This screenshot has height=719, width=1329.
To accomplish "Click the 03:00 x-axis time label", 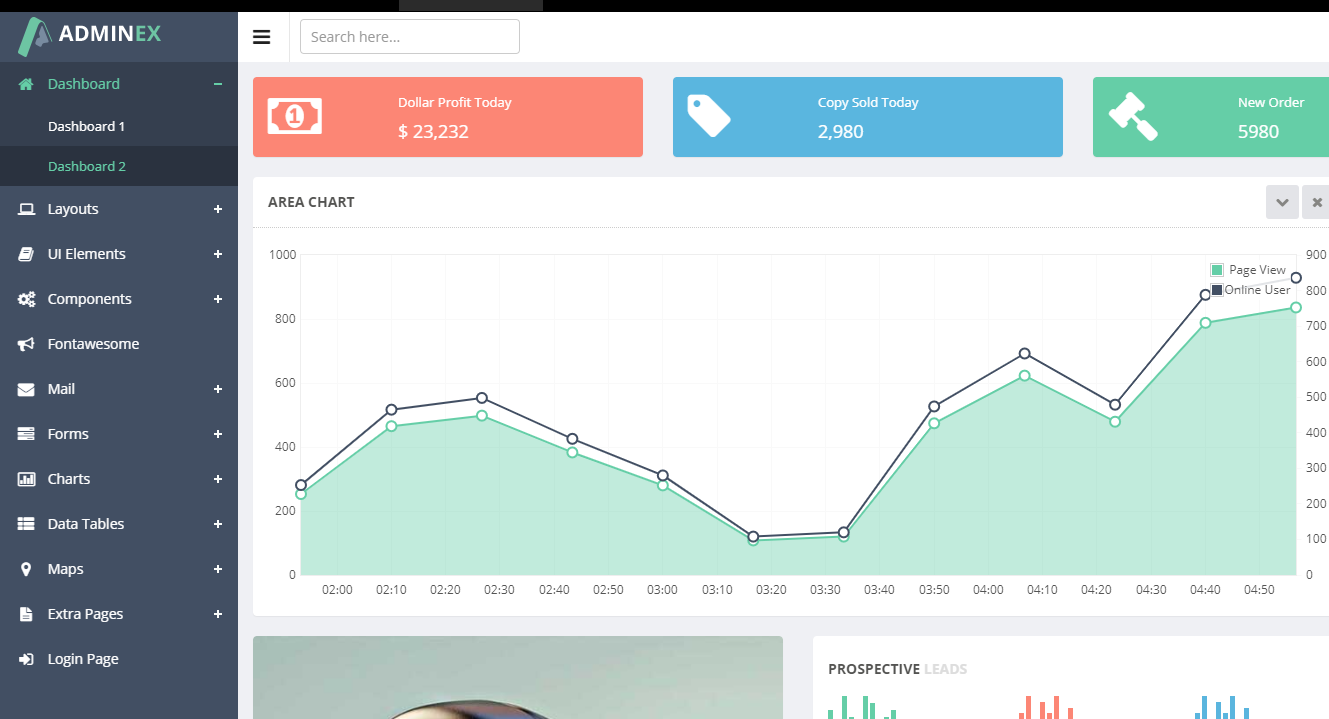I will pos(662,590).
